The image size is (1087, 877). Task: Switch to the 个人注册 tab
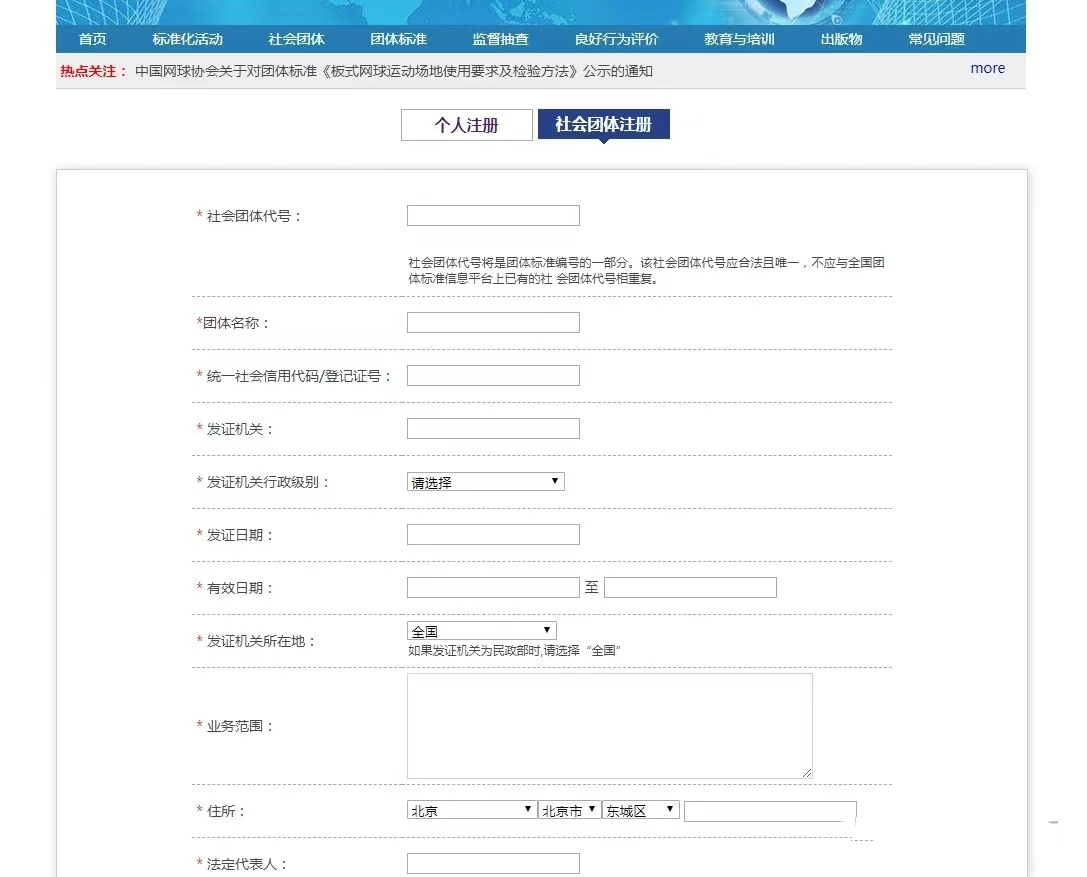click(x=466, y=125)
